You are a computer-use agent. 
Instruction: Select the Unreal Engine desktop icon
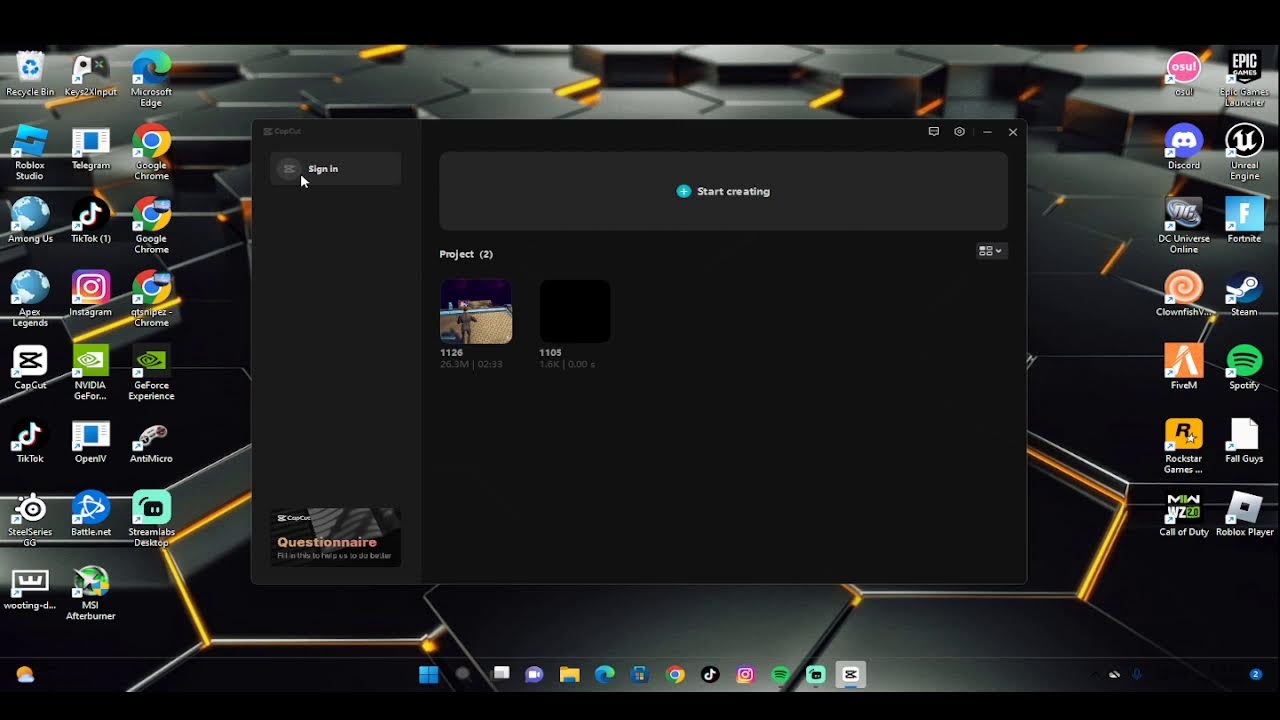pos(1244,153)
